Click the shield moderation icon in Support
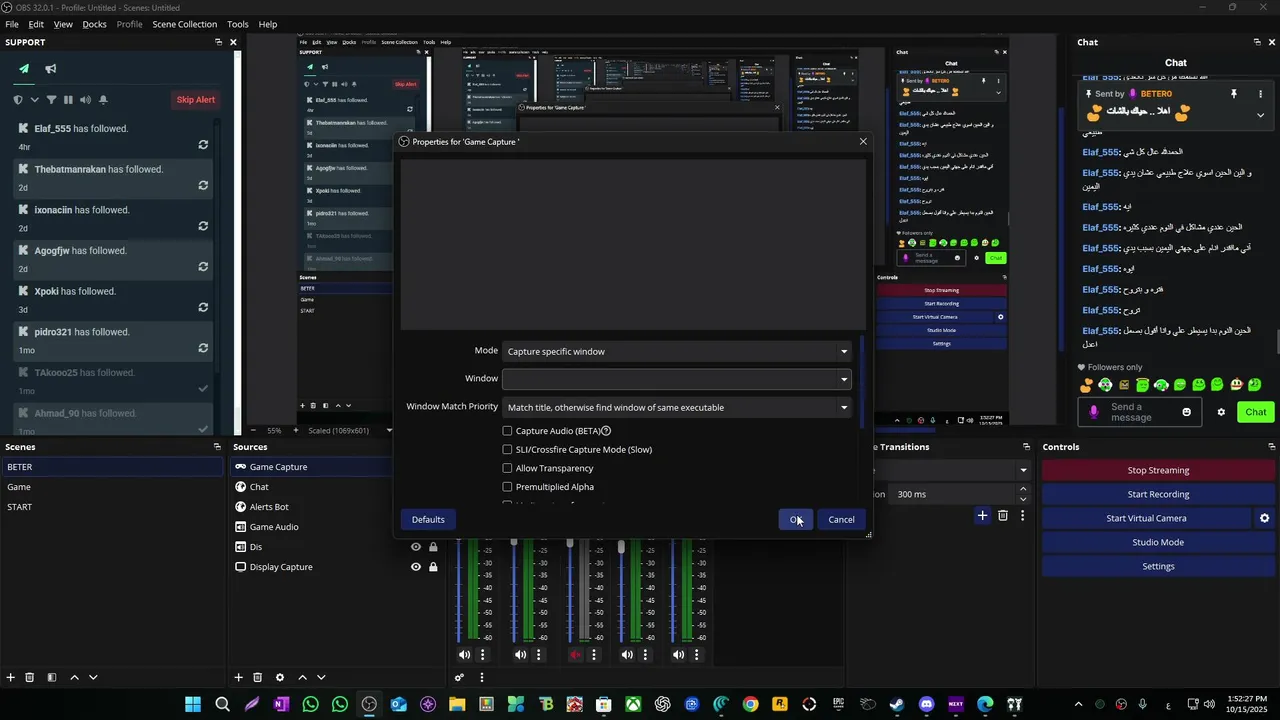Image resolution: width=1280 pixels, height=720 pixels. pyautogui.click(x=18, y=100)
